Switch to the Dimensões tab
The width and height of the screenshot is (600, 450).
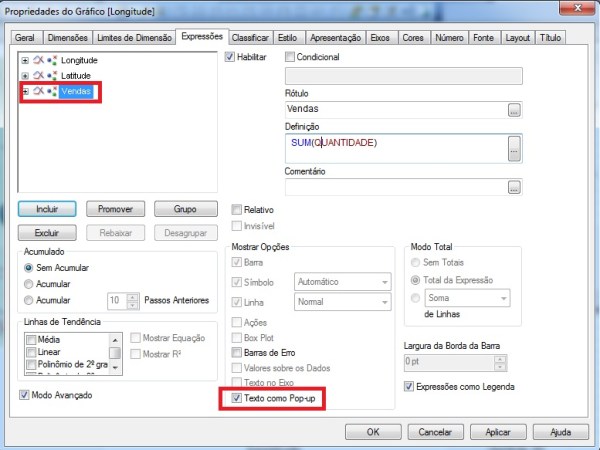coord(66,37)
